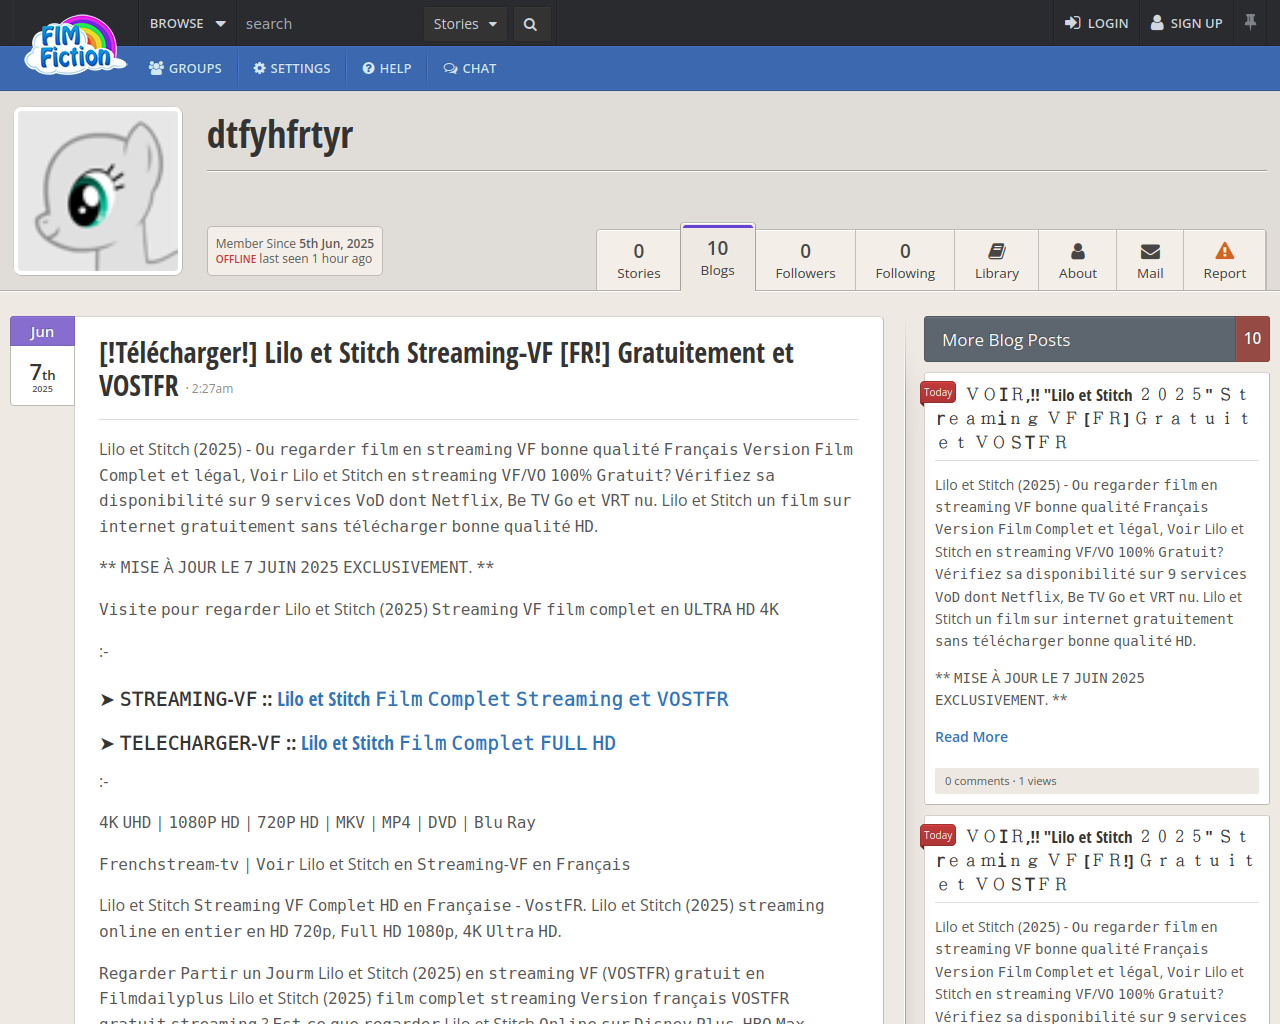The width and height of the screenshot is (1280, 1024).
Task: Click the second sidebar post Today badge
Action: coord(938,835)
